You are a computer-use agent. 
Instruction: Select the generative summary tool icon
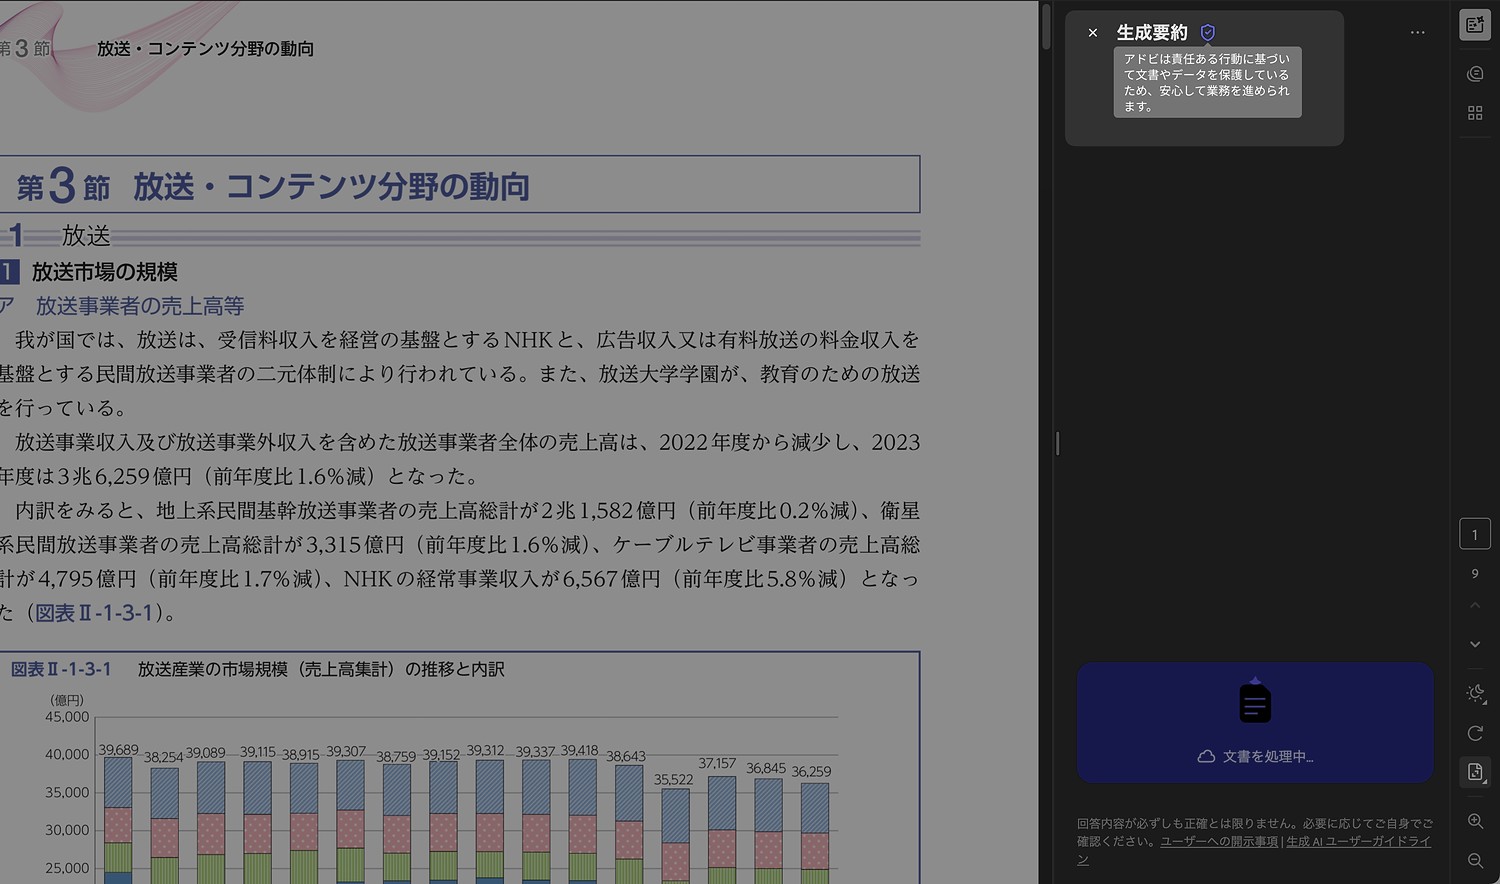1475,24
